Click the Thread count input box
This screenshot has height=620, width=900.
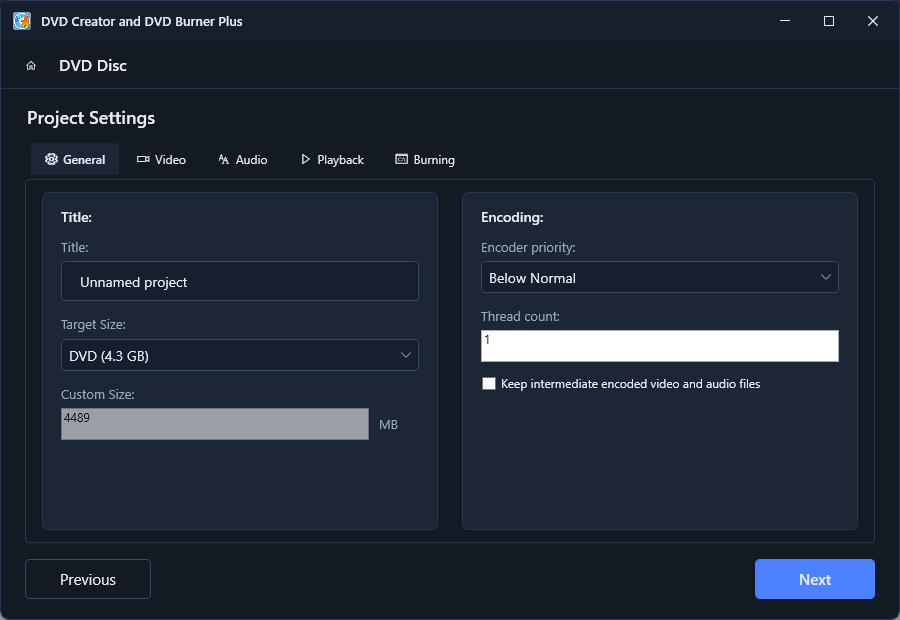point(660,346)
